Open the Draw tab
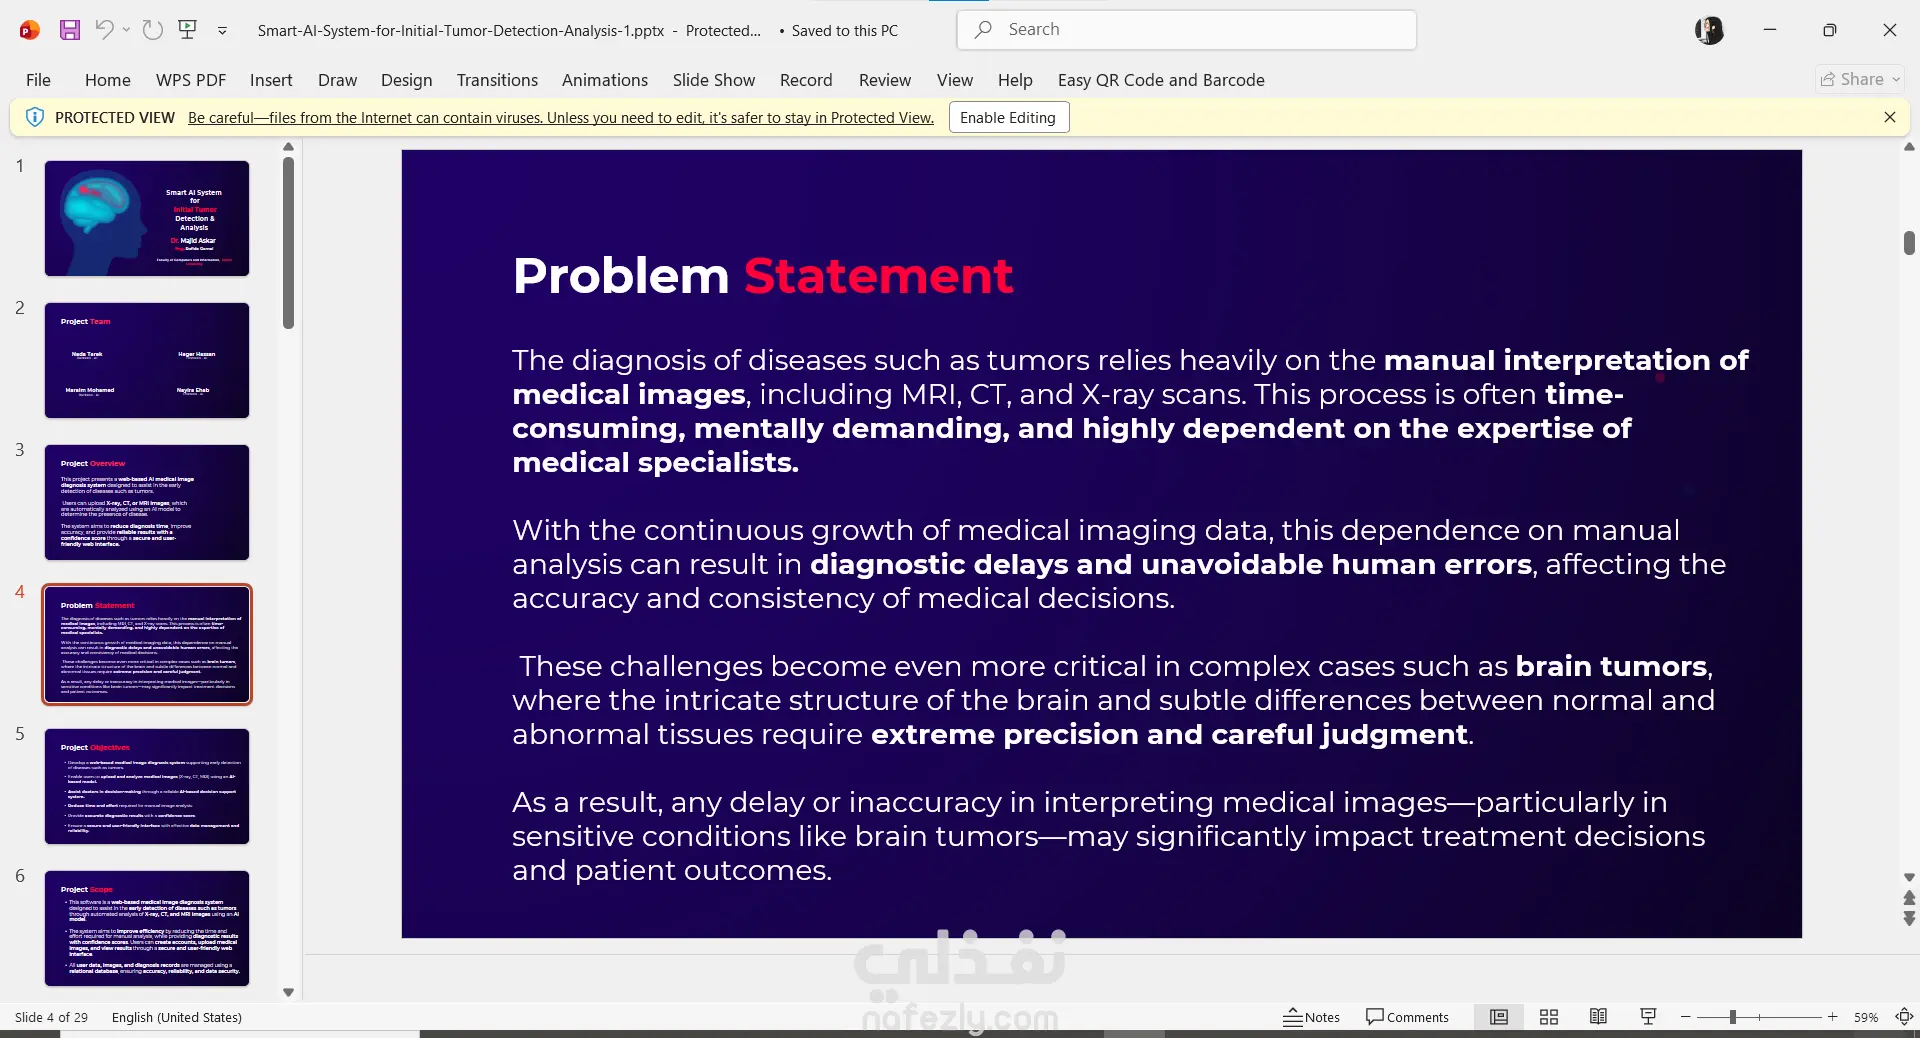 pyautogui.click(x=337, y=80)
